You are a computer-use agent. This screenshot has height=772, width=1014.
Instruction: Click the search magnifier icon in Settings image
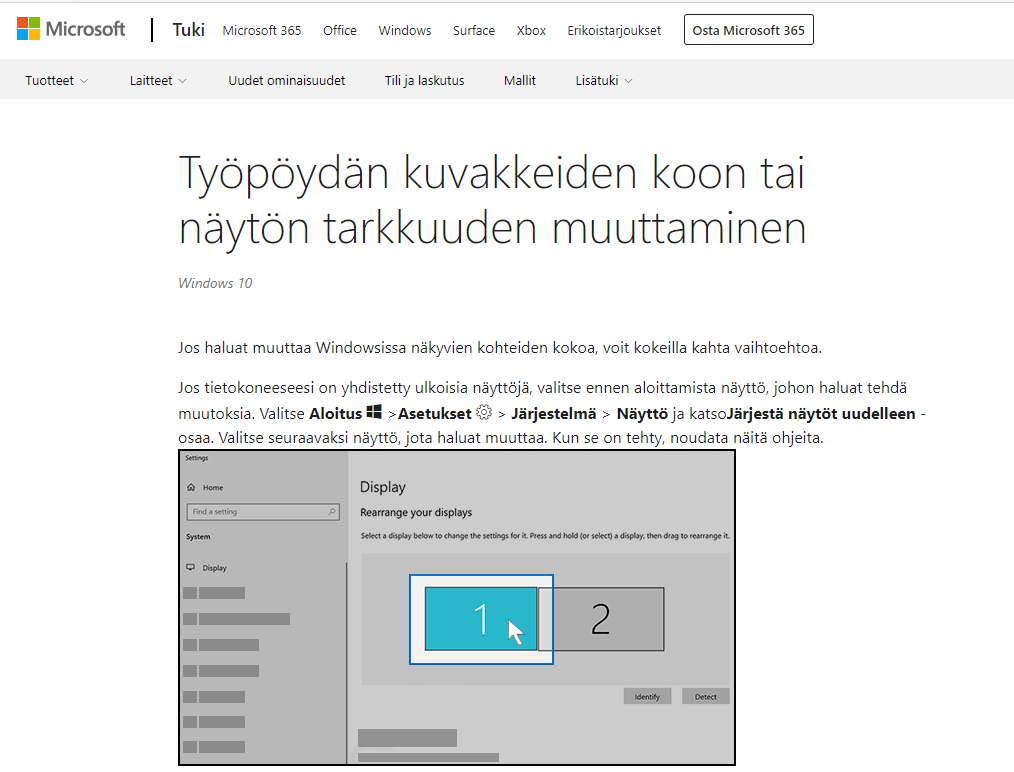pos(332,511)
